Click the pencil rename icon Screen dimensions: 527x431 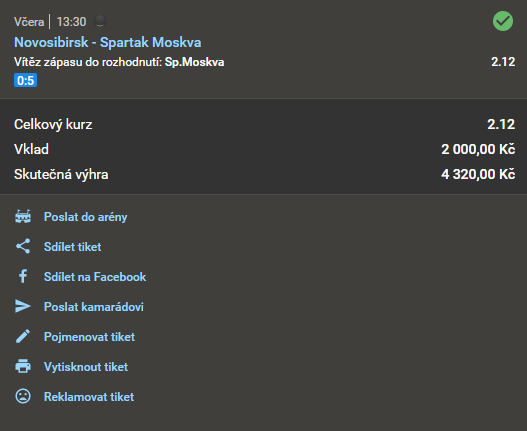click(23, 336)
